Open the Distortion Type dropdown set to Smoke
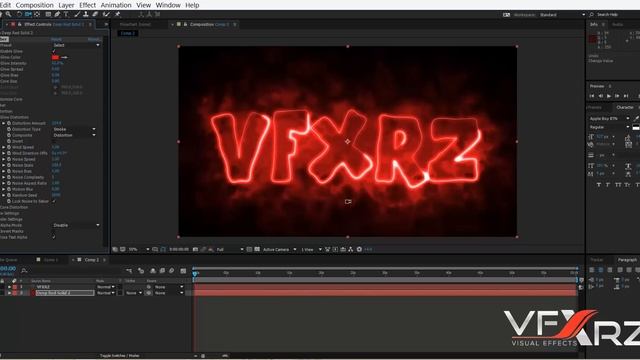Viewport: 640px width, 360px height. 75,129
